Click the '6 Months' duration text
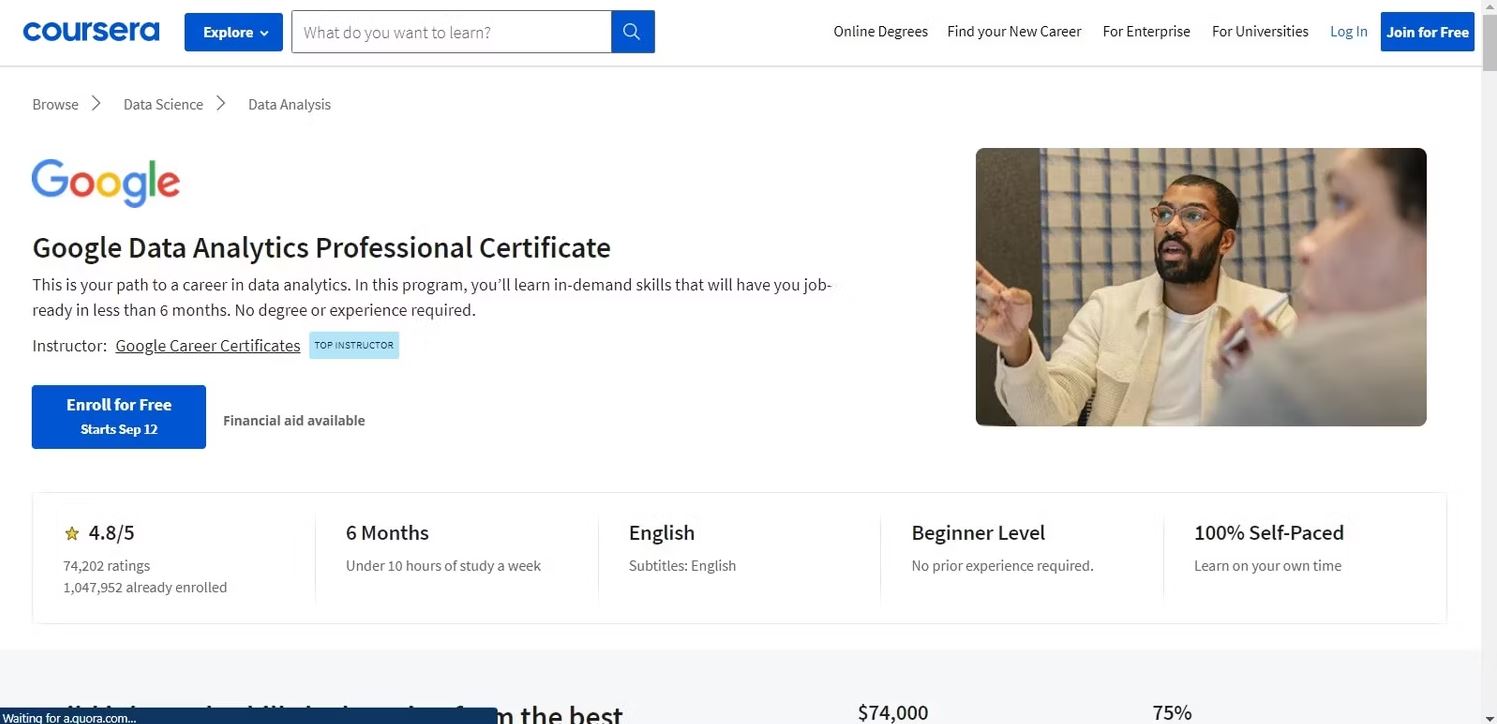1497x724 pixels. [387, 533]
